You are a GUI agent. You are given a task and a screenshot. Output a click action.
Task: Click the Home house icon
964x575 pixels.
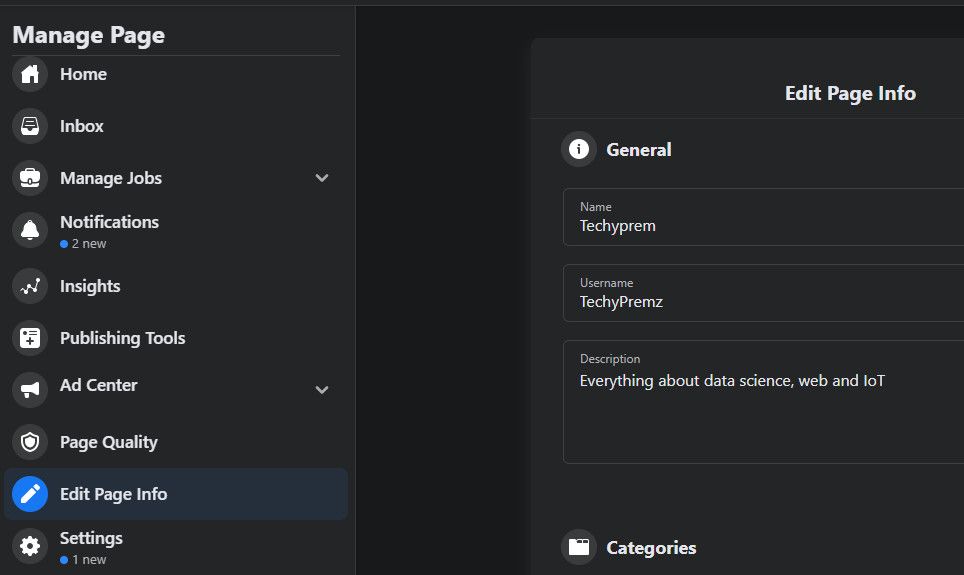pos(30,74)
